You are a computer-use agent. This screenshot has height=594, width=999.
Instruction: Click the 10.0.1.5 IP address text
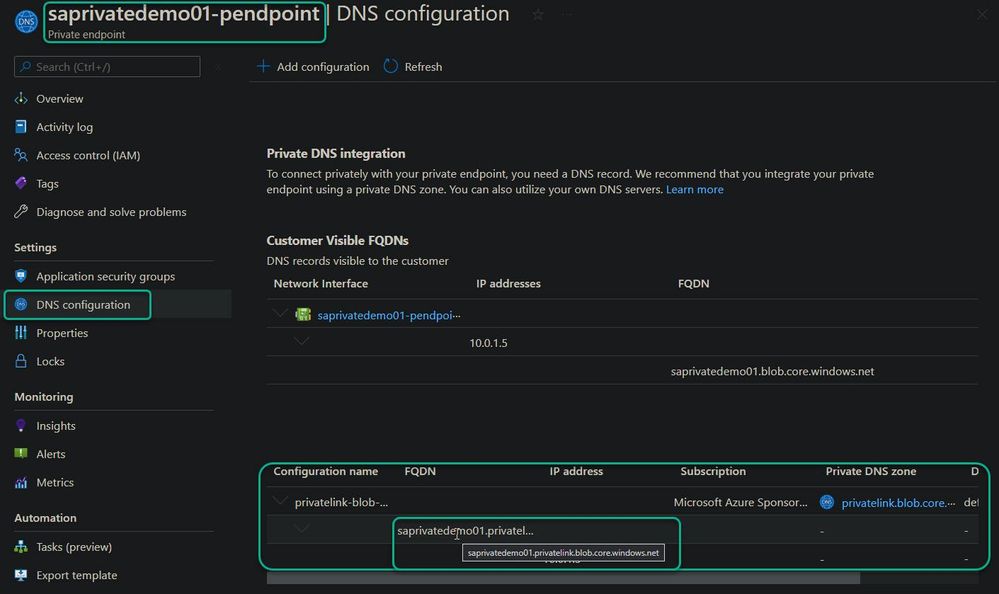(489, 343)
